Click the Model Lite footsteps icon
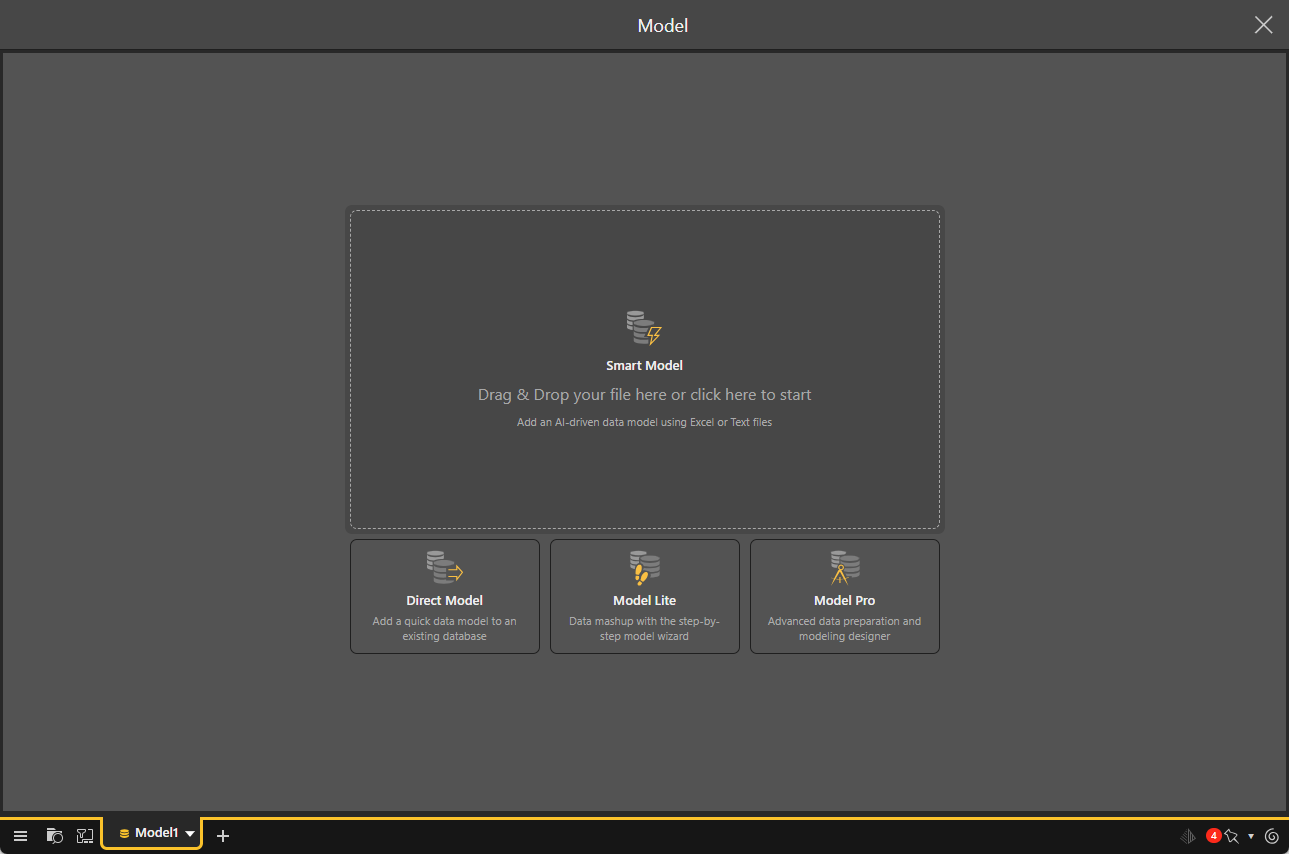This screenshot has height=854, width=1289. [644, 567]
